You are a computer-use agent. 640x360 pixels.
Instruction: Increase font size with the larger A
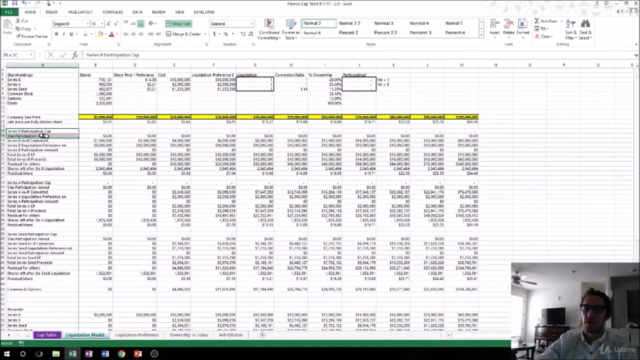click(109, 24)
